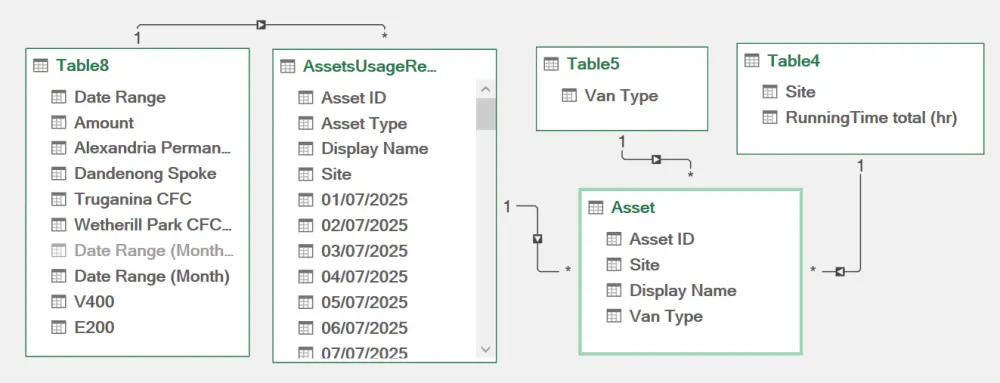
Task: Select the Alexandria Perman... field in Table8
Action: (152, 148)
